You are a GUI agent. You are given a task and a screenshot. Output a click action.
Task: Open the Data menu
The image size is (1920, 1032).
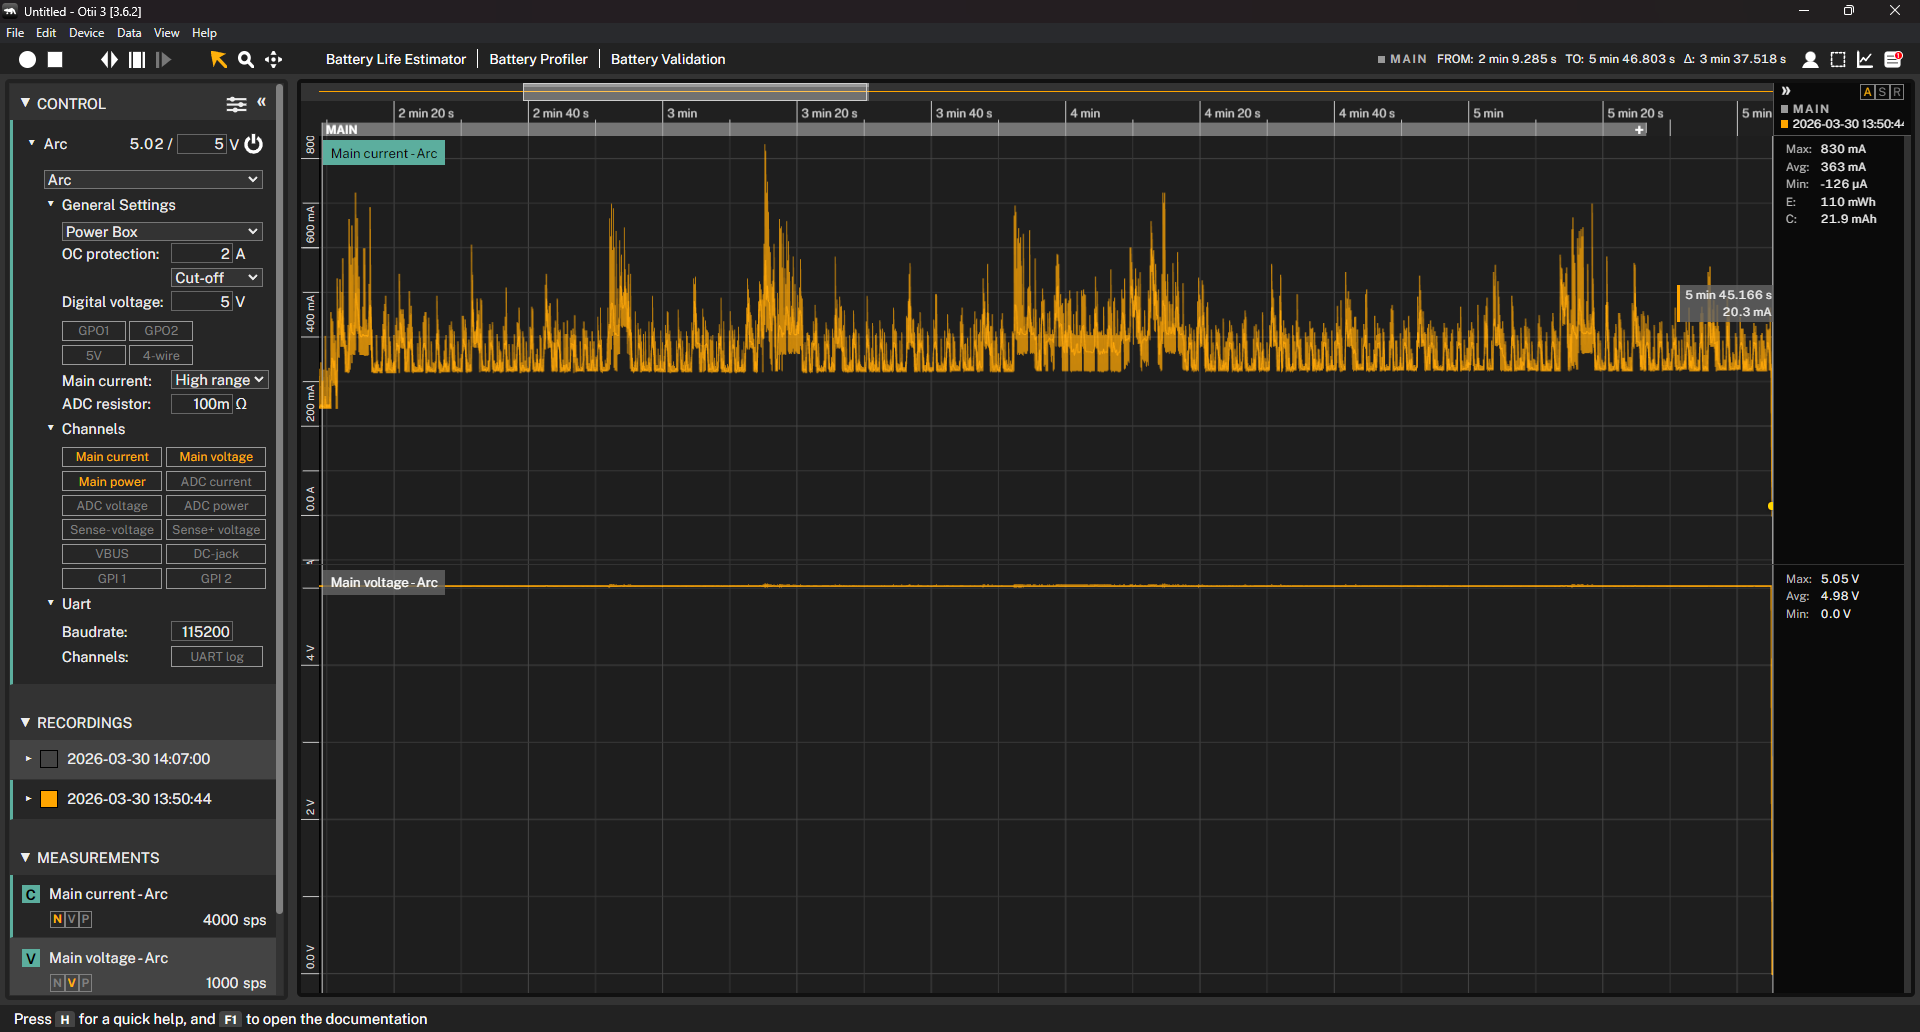coord(129,33)
